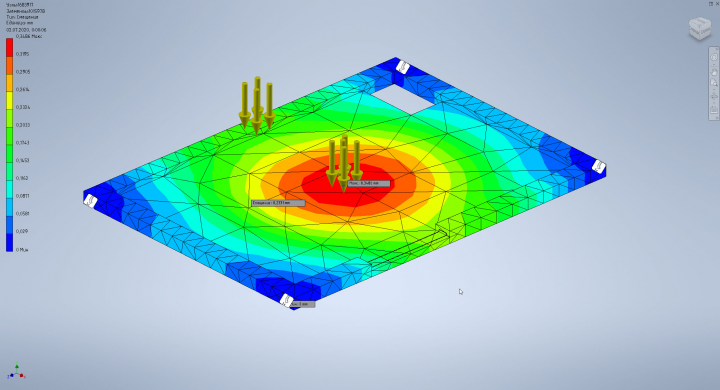The height and width of the screenshot is (390, 720).
Task: Close the navigation bar with its small X
Action: click(x=717, y=49)
